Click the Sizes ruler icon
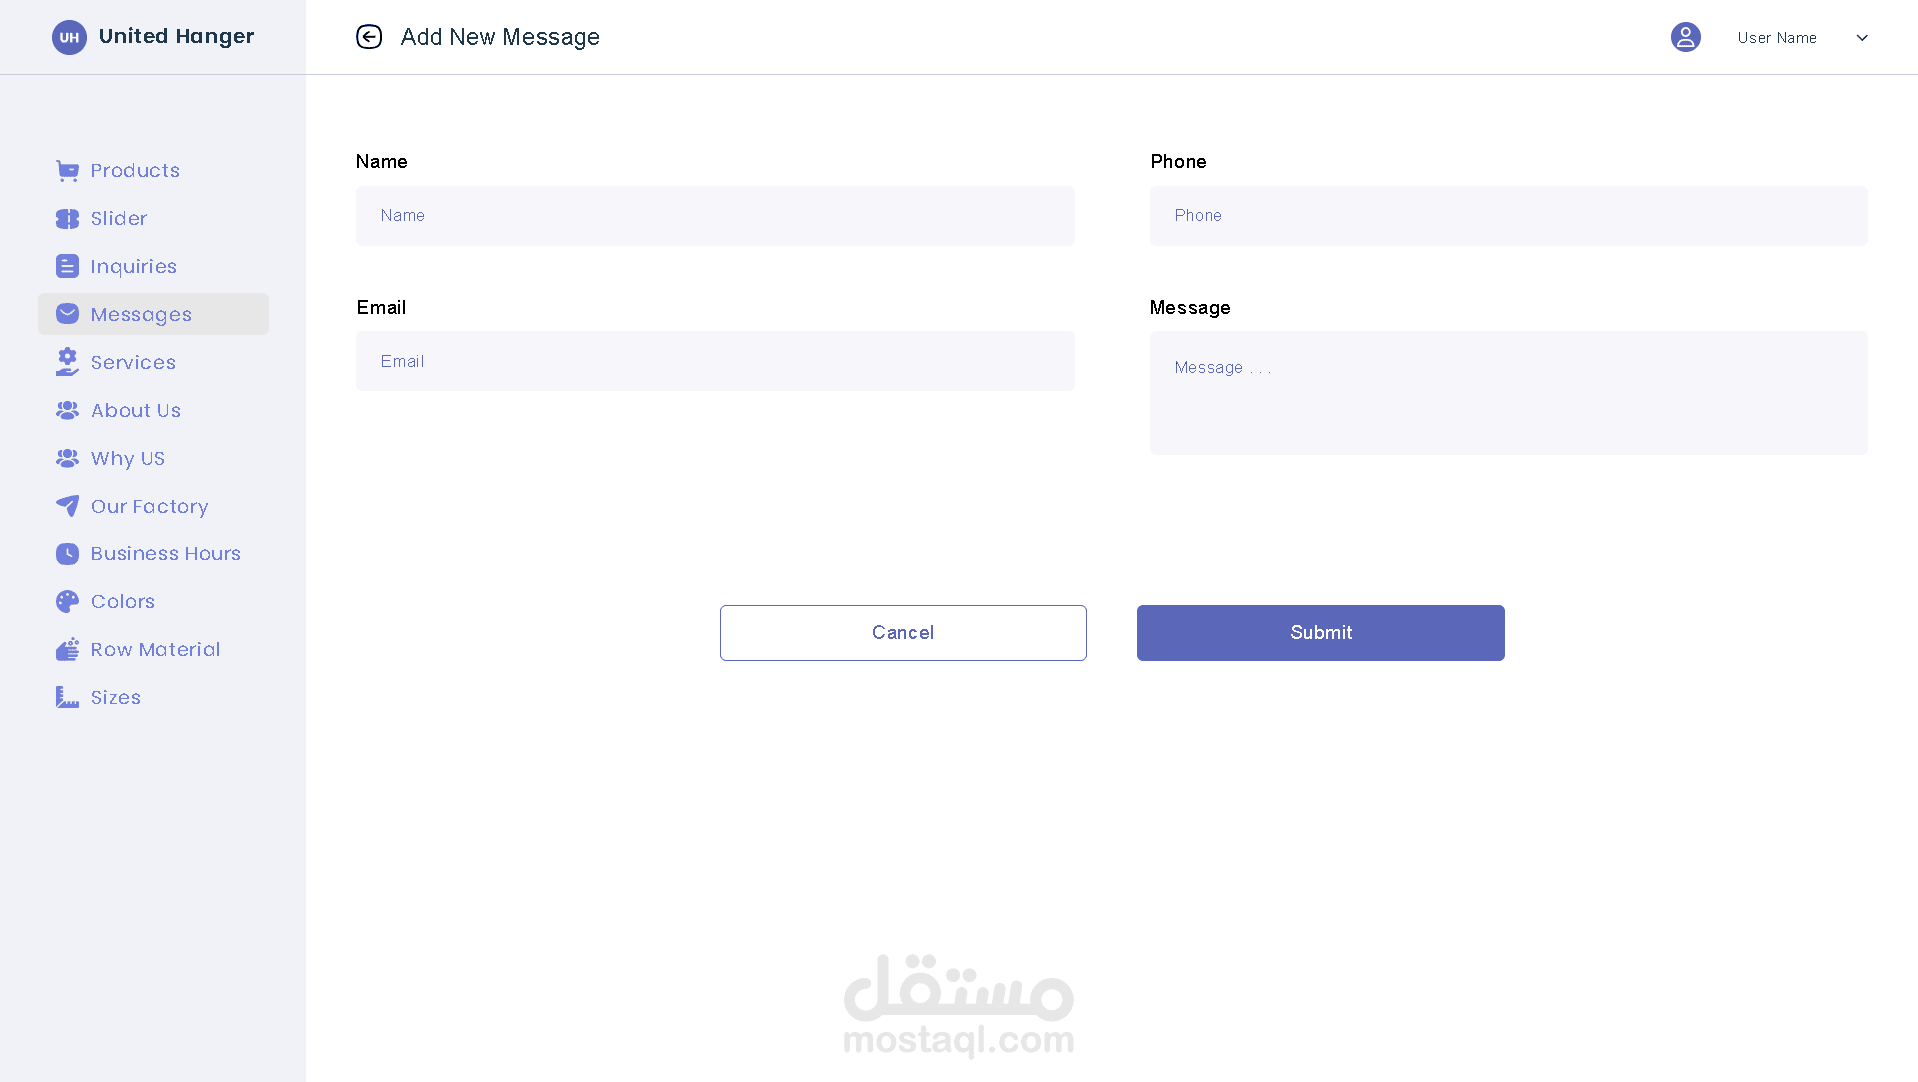The width and height of the screenshot is (1918, 1082). click(67, 698)
